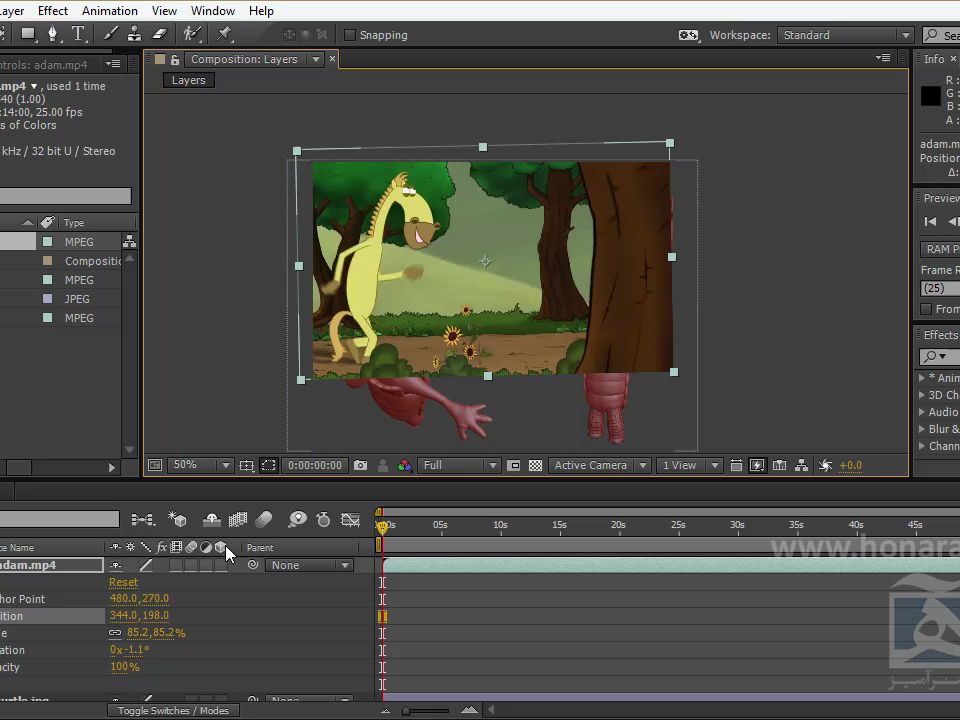Select the Pen tool

coord(53,34)
